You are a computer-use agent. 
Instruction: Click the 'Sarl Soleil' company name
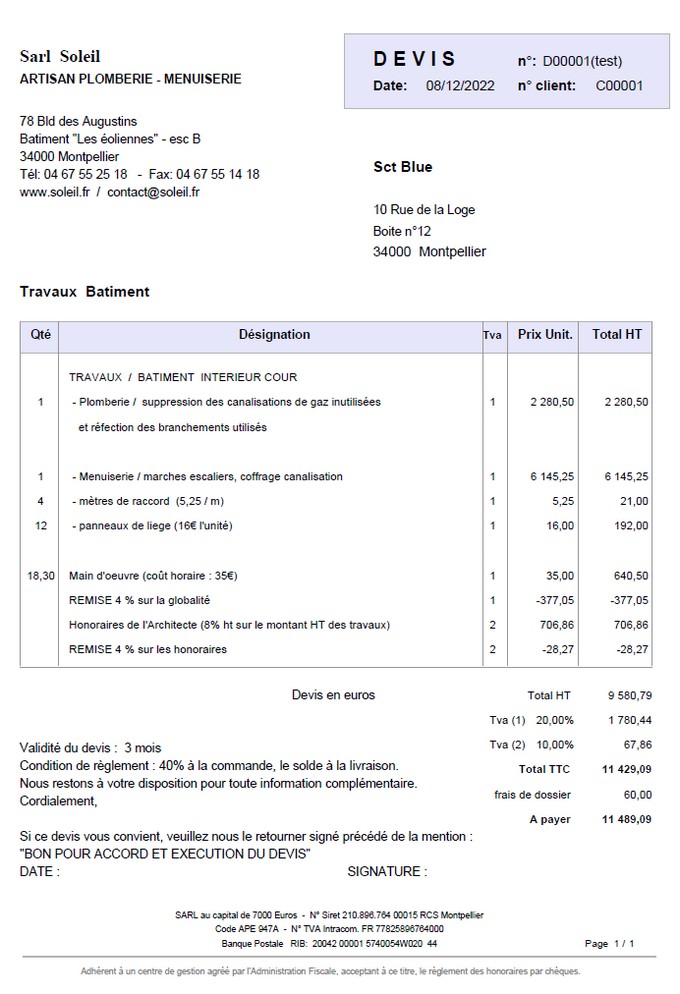click(x=60, y=56)
